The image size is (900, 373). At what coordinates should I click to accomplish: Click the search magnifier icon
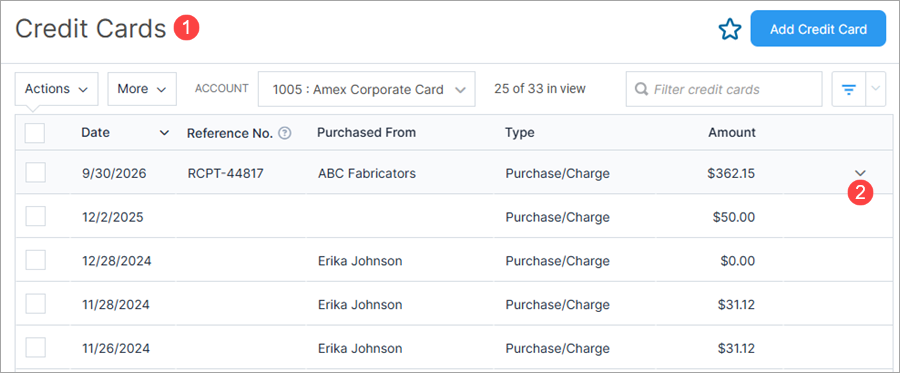click(x=642, y=90)
